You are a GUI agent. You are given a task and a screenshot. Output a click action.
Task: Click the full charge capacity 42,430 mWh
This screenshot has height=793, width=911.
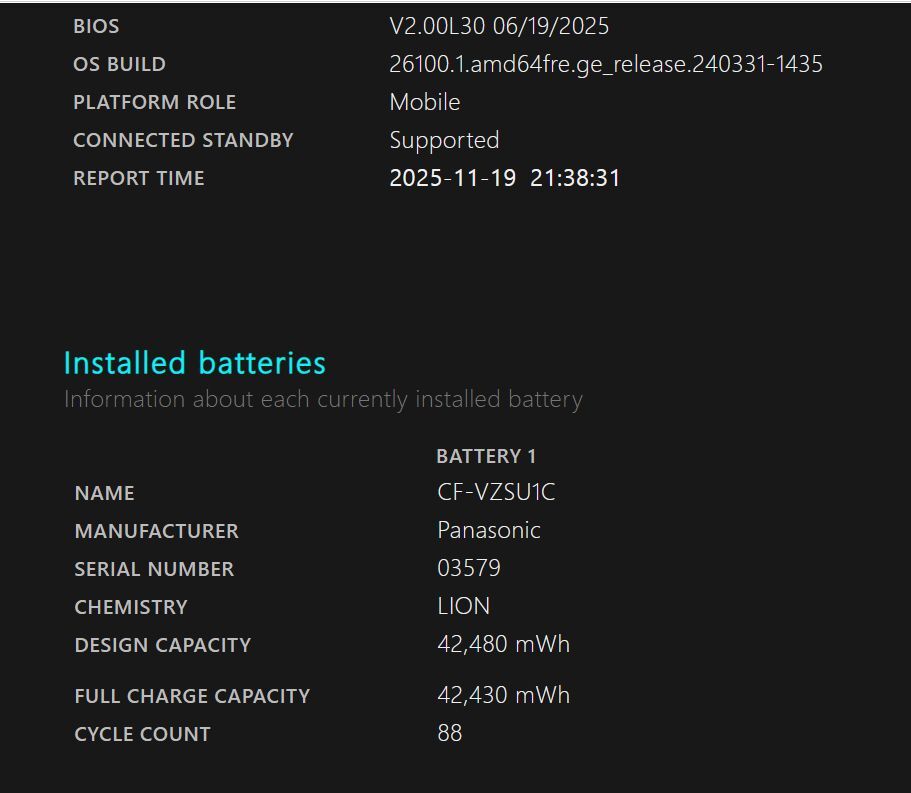503,695
